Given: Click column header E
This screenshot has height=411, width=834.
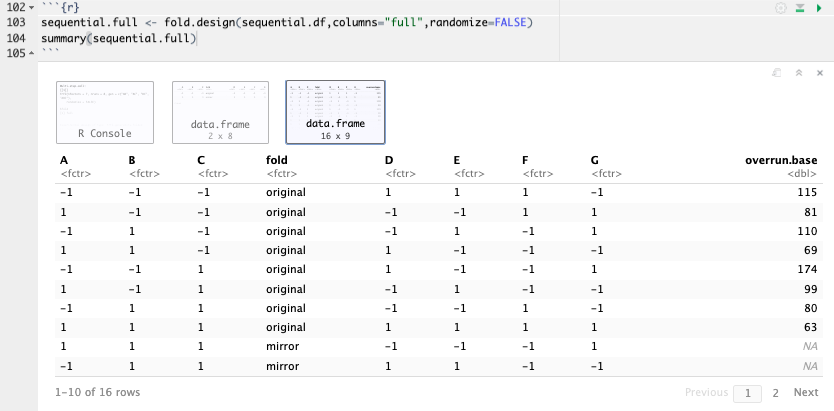Looking at the screenshot, I should 457,160.
